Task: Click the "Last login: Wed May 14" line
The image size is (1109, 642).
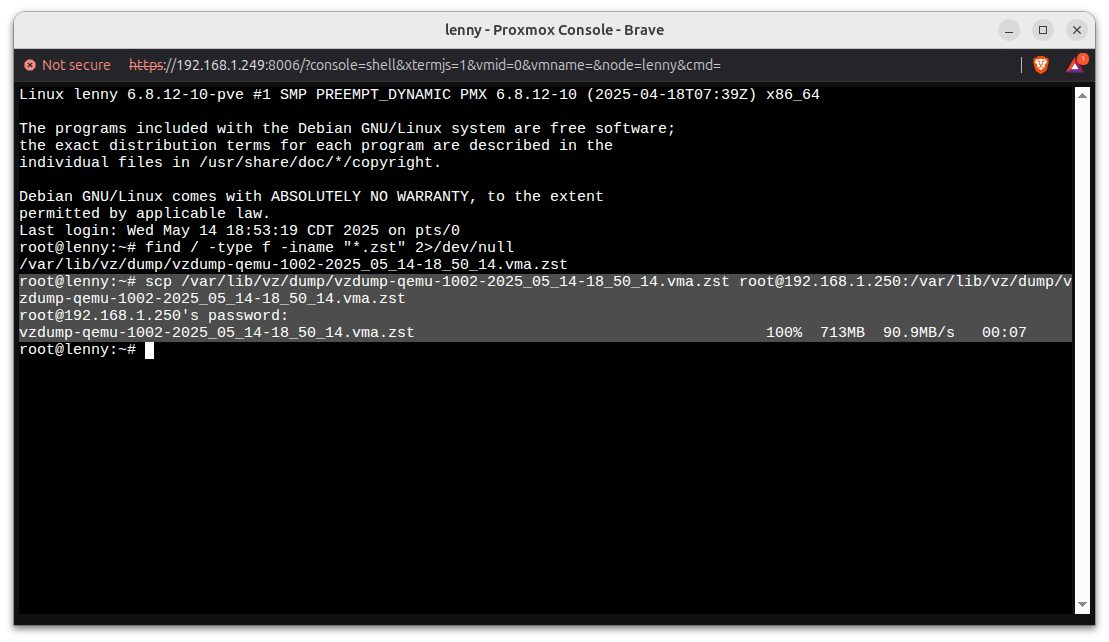Action: pyautogui.click(x=240, y=230)
